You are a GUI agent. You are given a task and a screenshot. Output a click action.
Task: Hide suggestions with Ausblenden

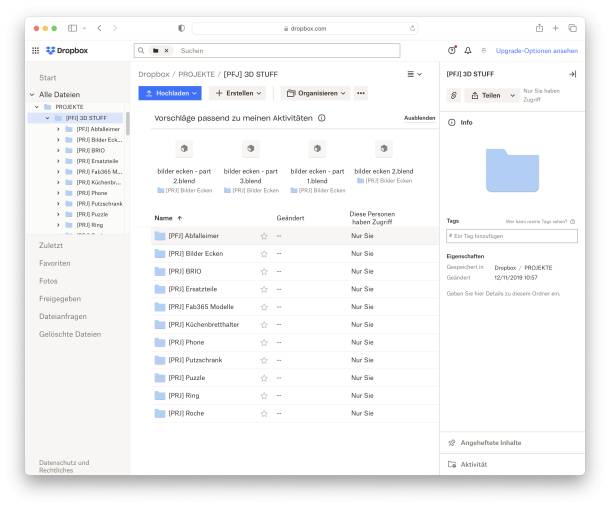tap(419, 118)
